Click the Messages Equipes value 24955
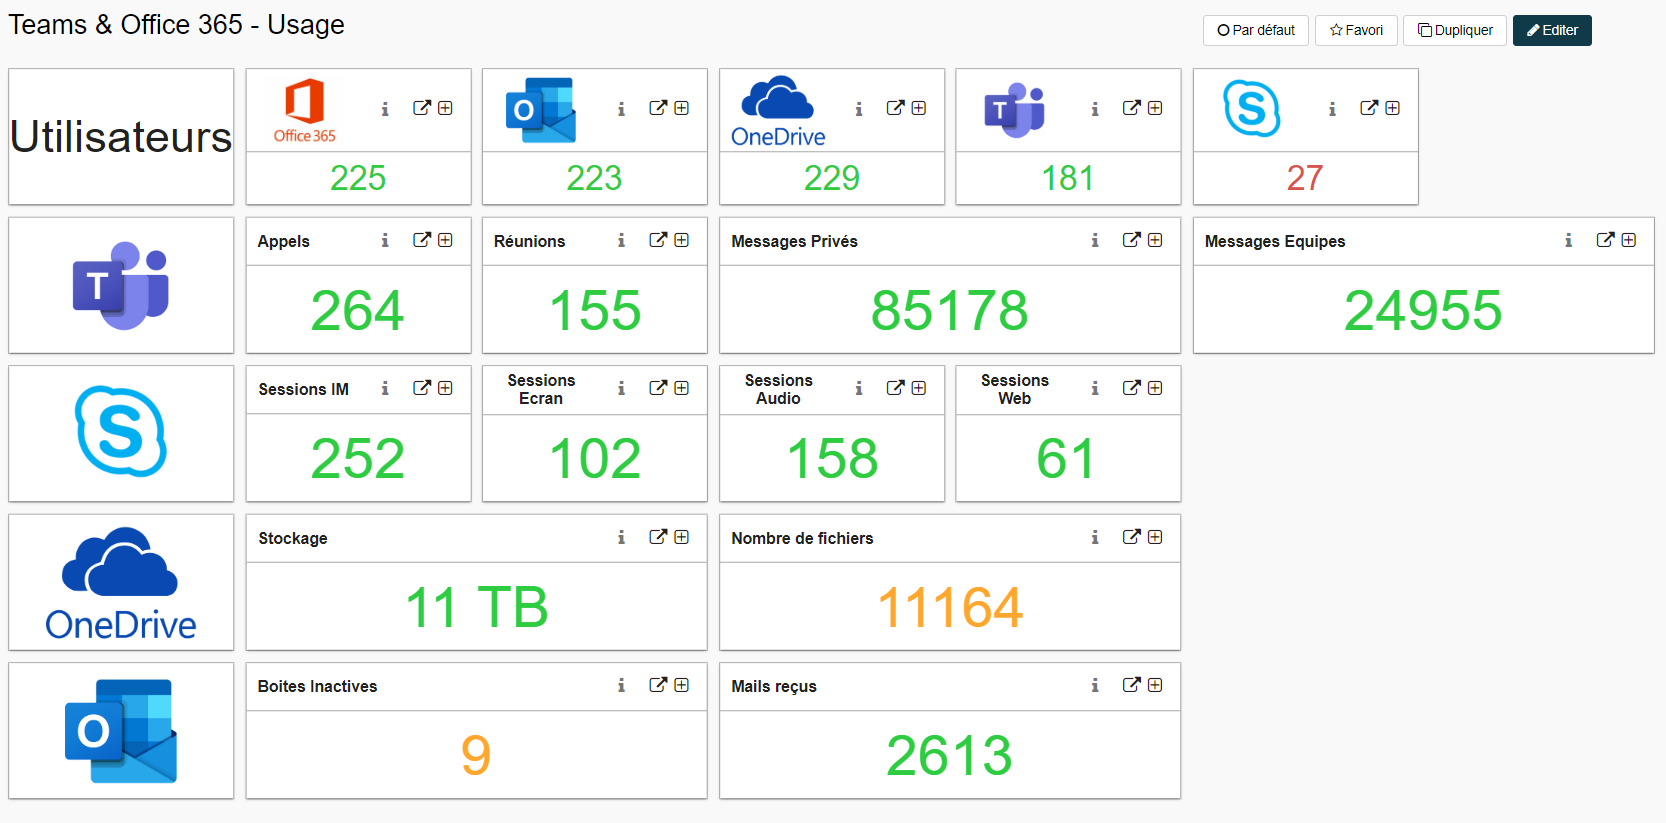The image size is (1666, 823). click(x=1423, y=310)
